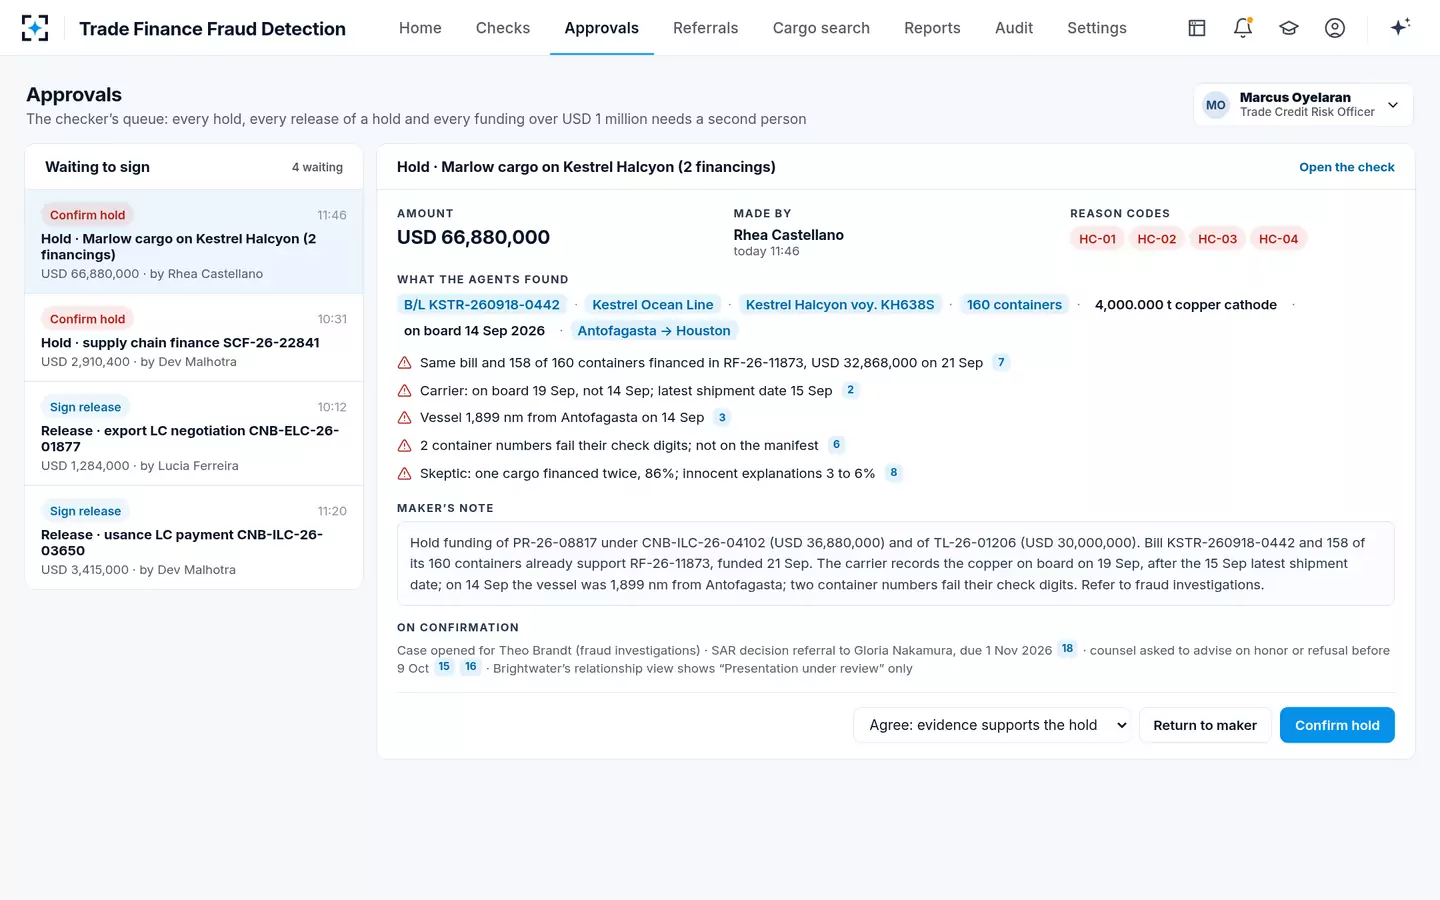
Task: Switch to the Reports tab
Action: click(932, 28)
